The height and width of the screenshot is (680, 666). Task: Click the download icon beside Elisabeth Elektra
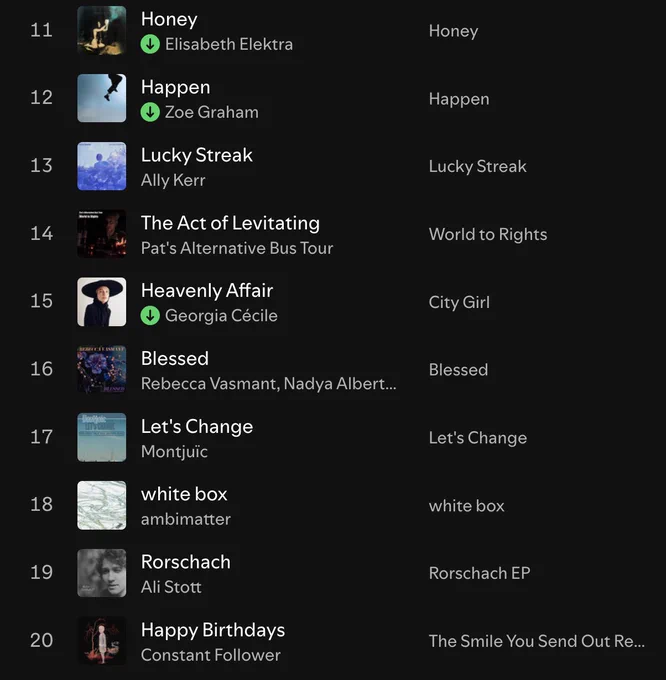pos(150,44)
